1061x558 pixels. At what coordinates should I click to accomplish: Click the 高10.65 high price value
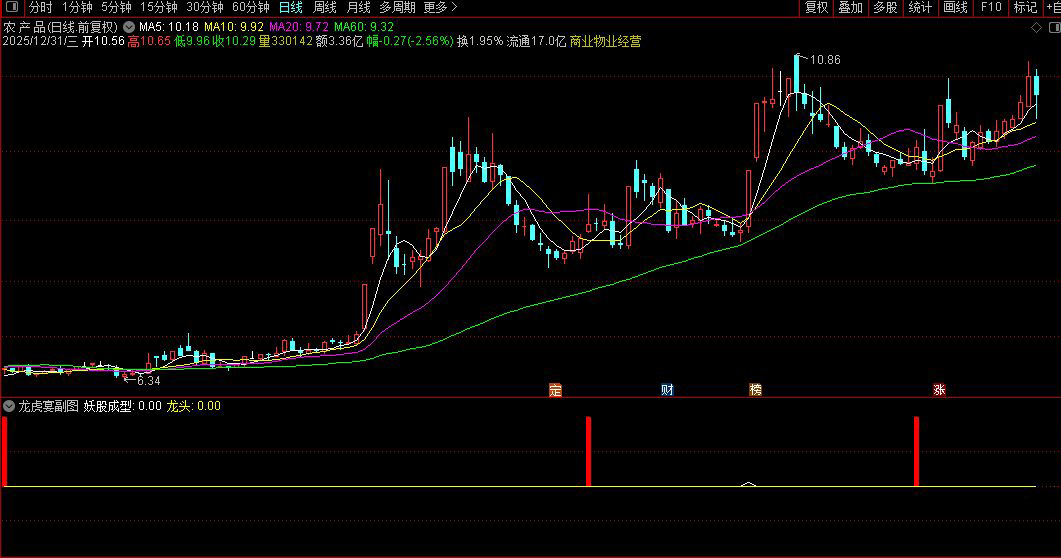[149, 41]
